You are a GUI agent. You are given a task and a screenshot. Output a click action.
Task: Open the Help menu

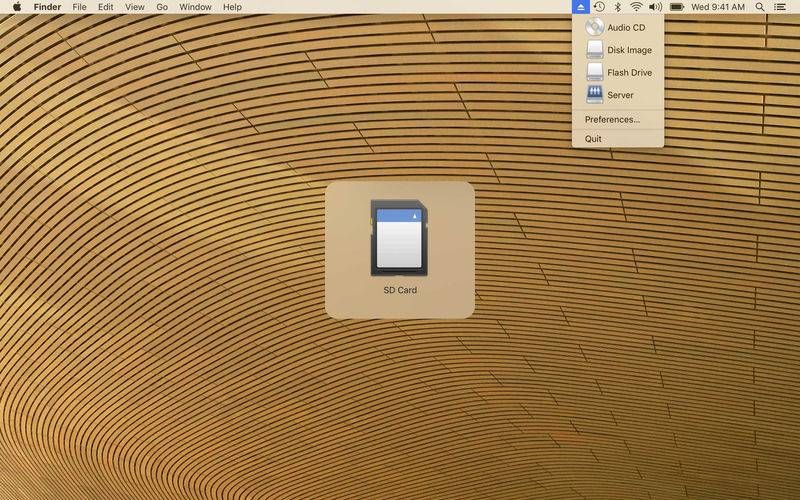[232, 7]
